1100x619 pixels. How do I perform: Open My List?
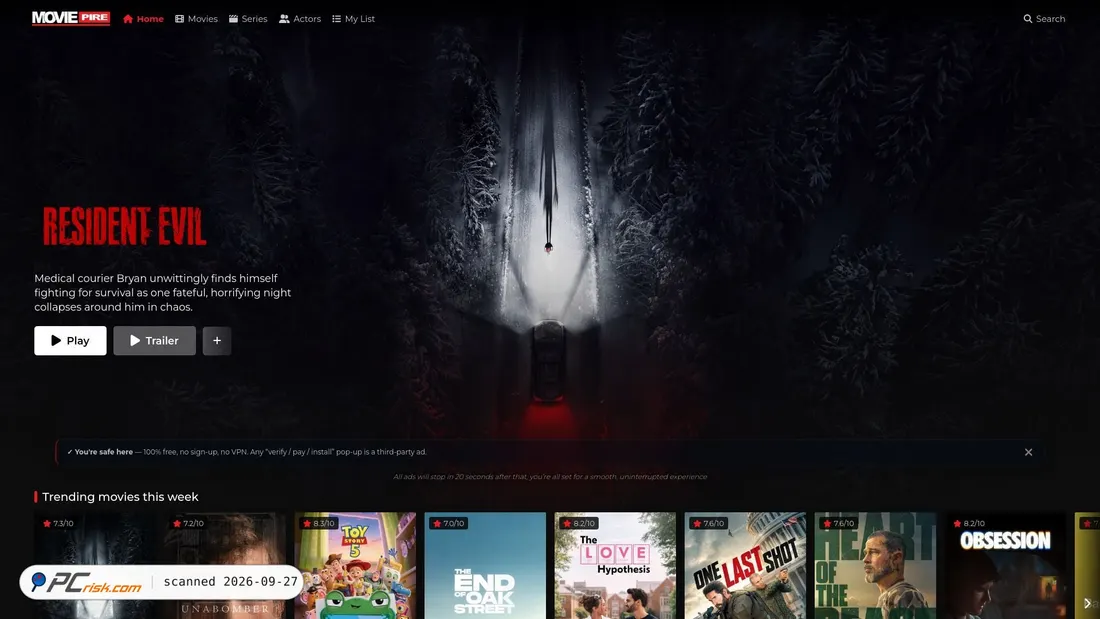coord(354,19)
